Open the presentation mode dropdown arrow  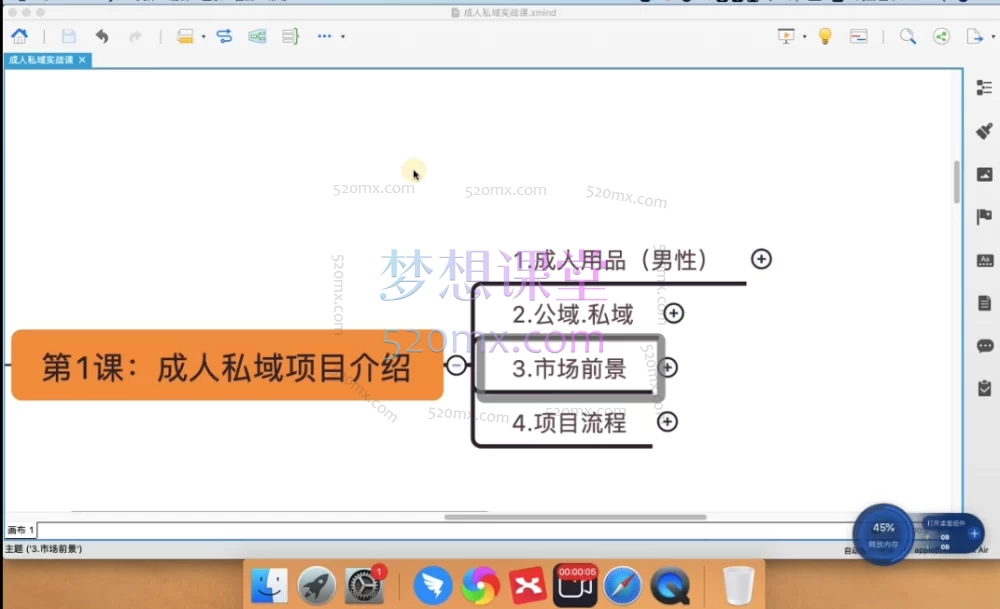804,38
